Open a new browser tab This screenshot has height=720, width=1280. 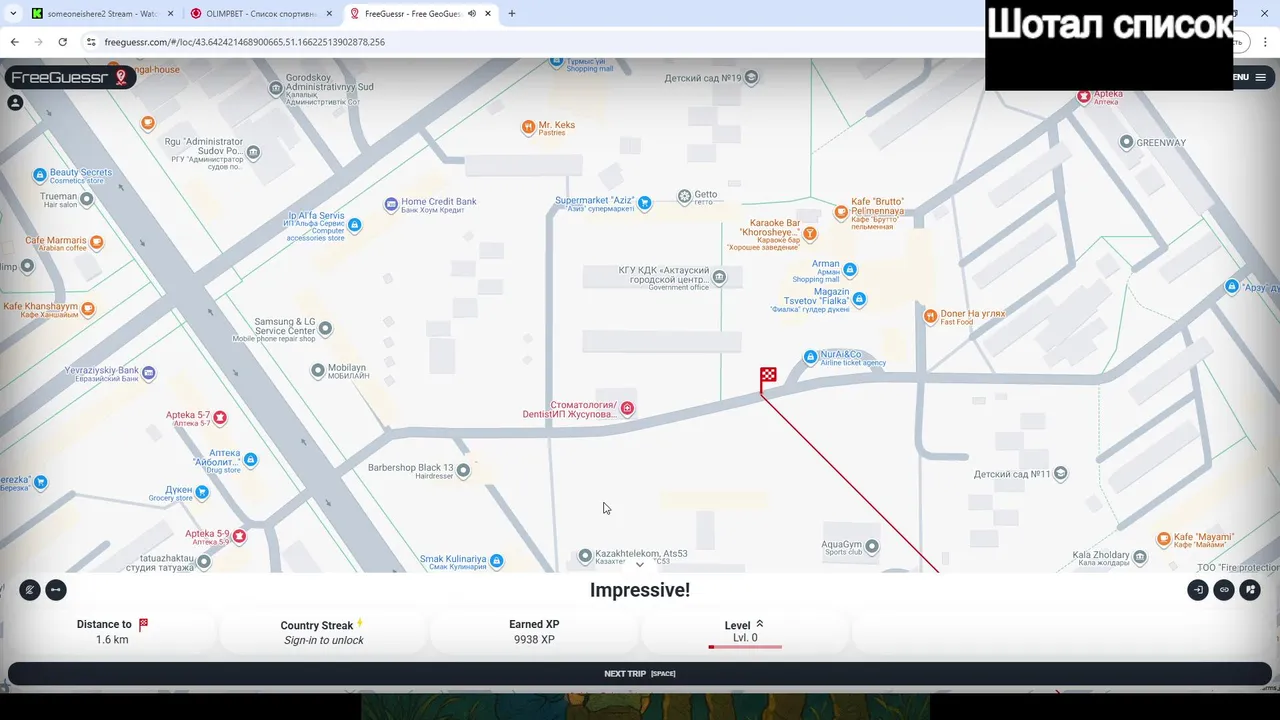coord(512,14)
